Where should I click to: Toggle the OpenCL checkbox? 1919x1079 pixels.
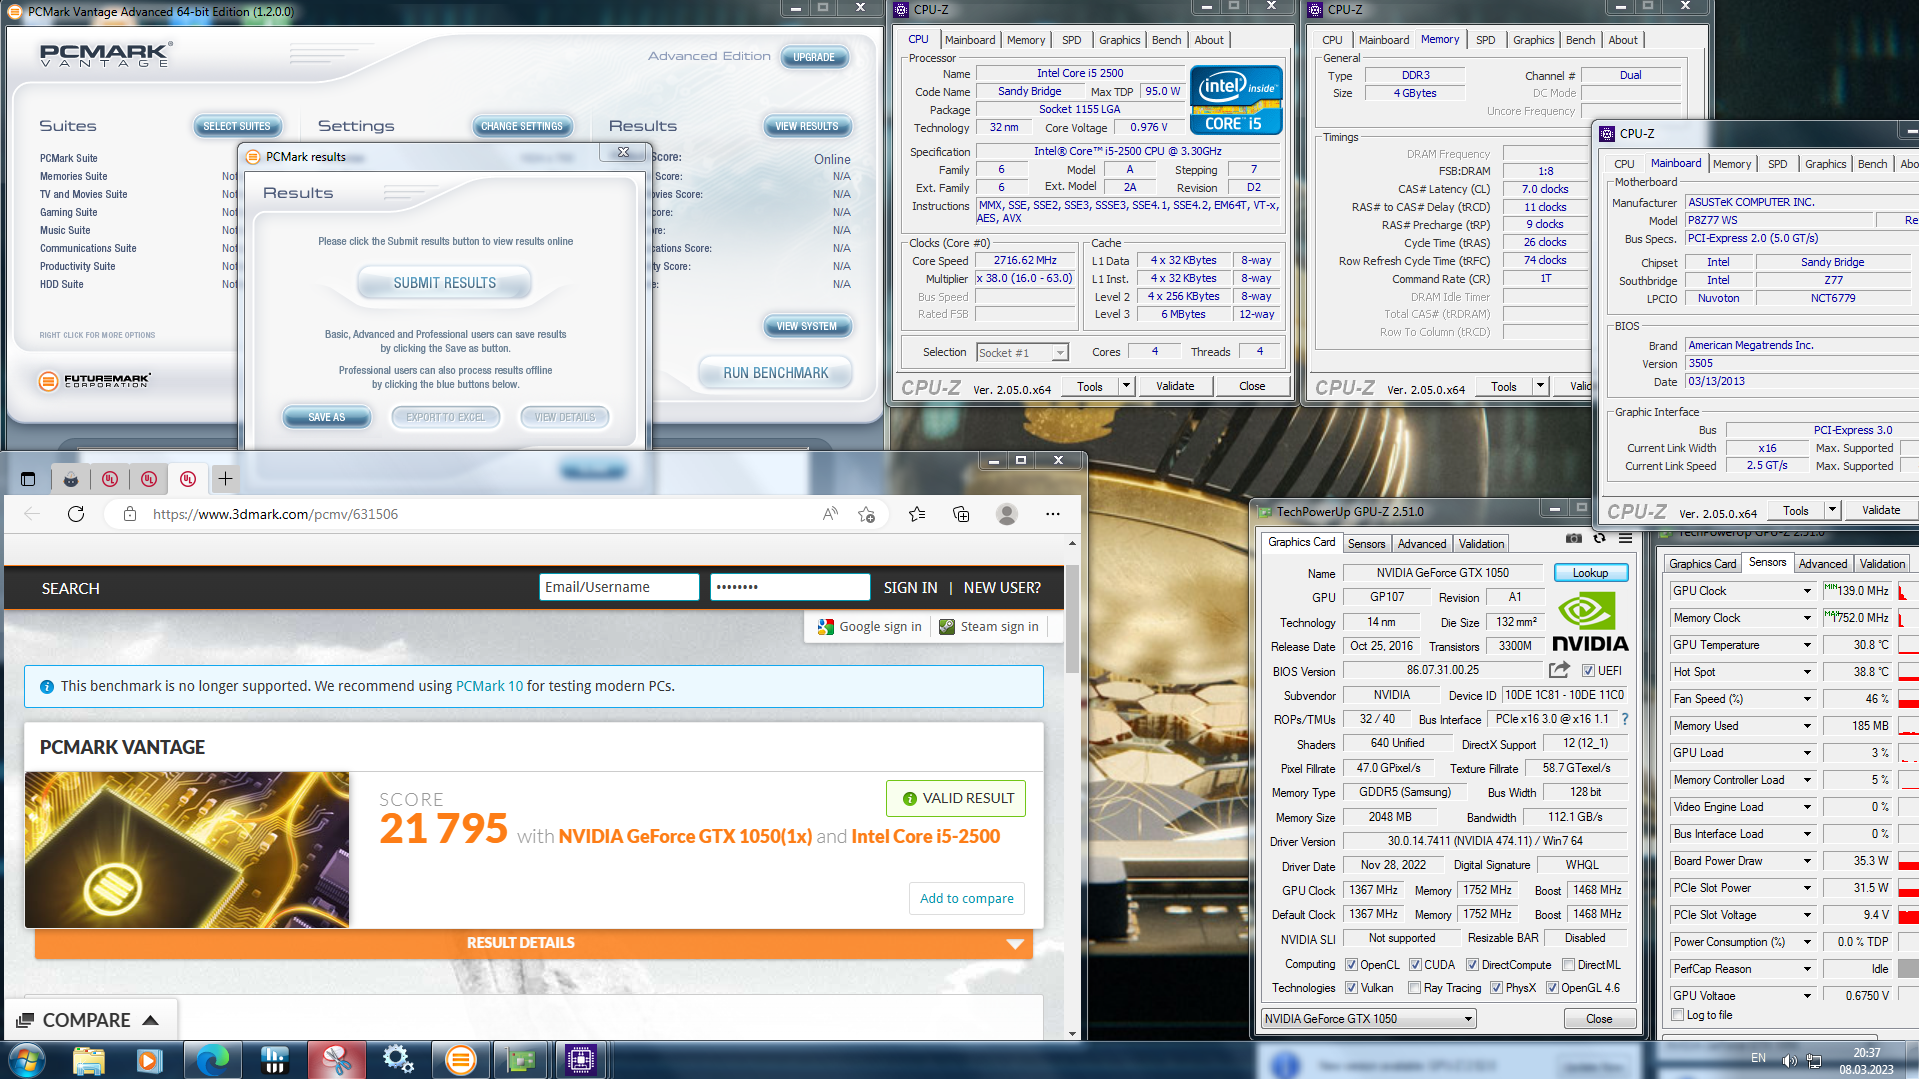tap(1352, 965)
